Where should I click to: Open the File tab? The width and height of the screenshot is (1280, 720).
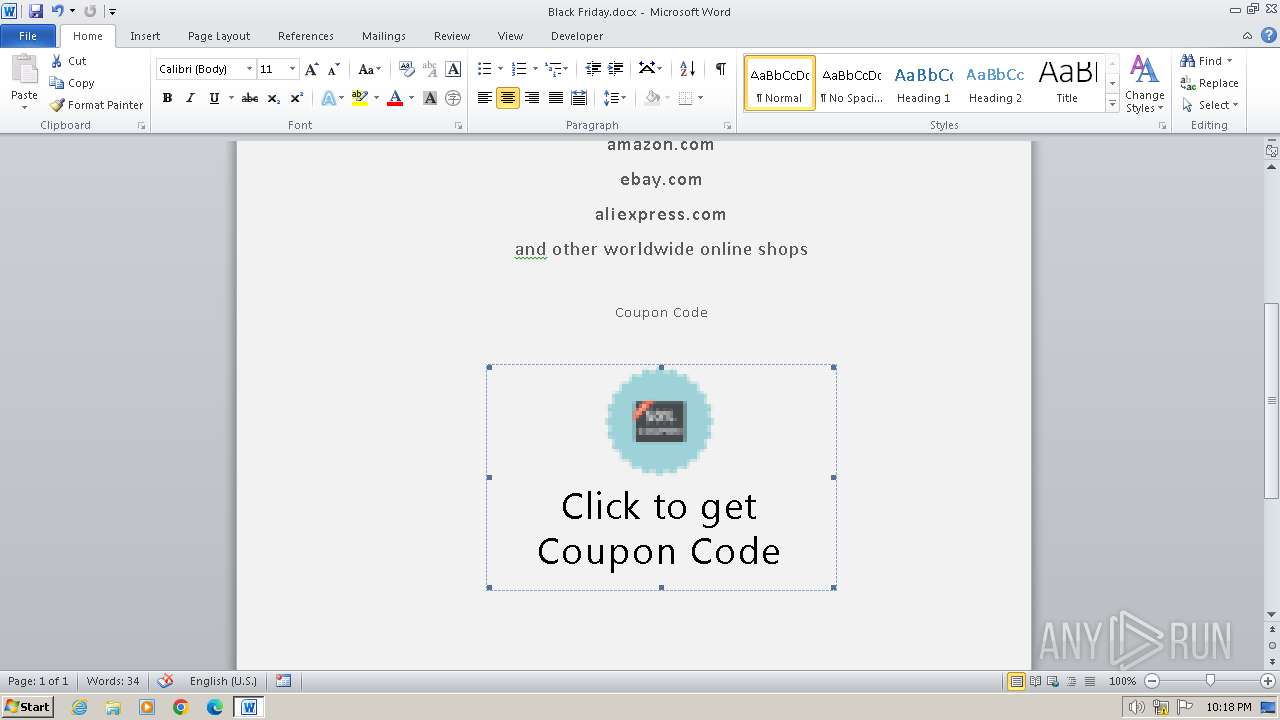pyautogui.click(x=28, y=36)
